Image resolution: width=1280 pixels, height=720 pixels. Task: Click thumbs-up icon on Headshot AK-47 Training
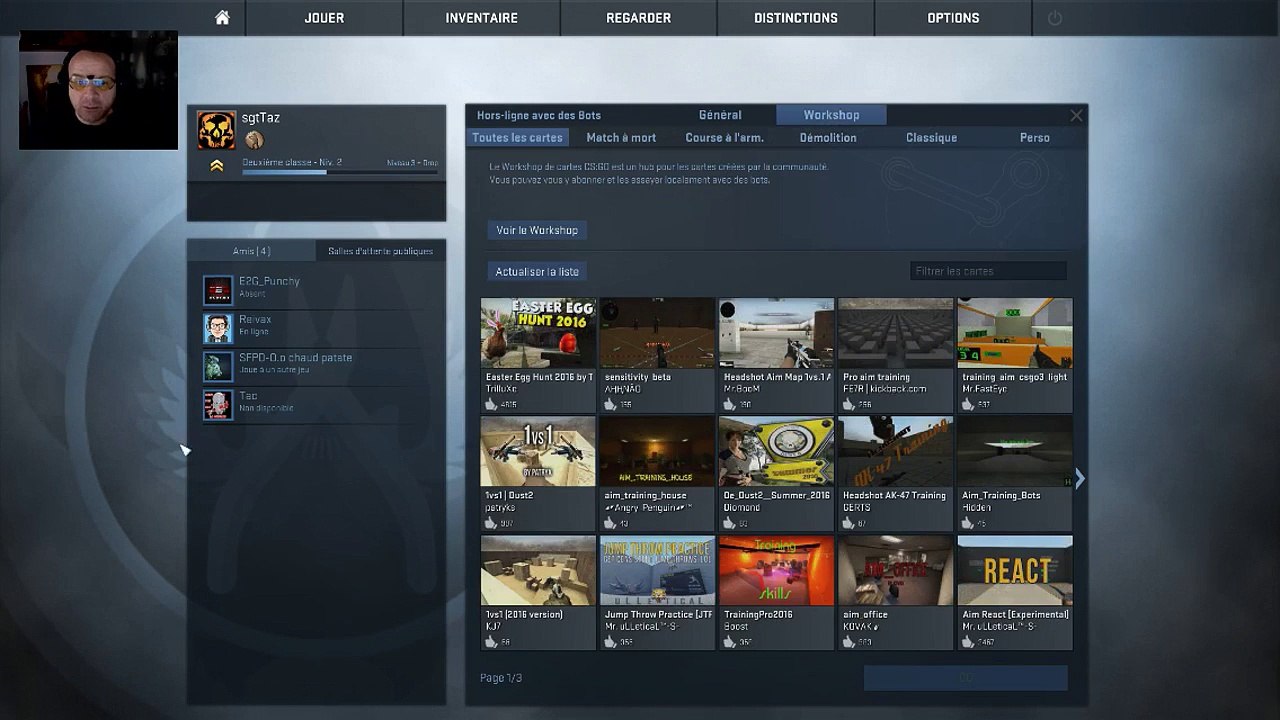848,523
